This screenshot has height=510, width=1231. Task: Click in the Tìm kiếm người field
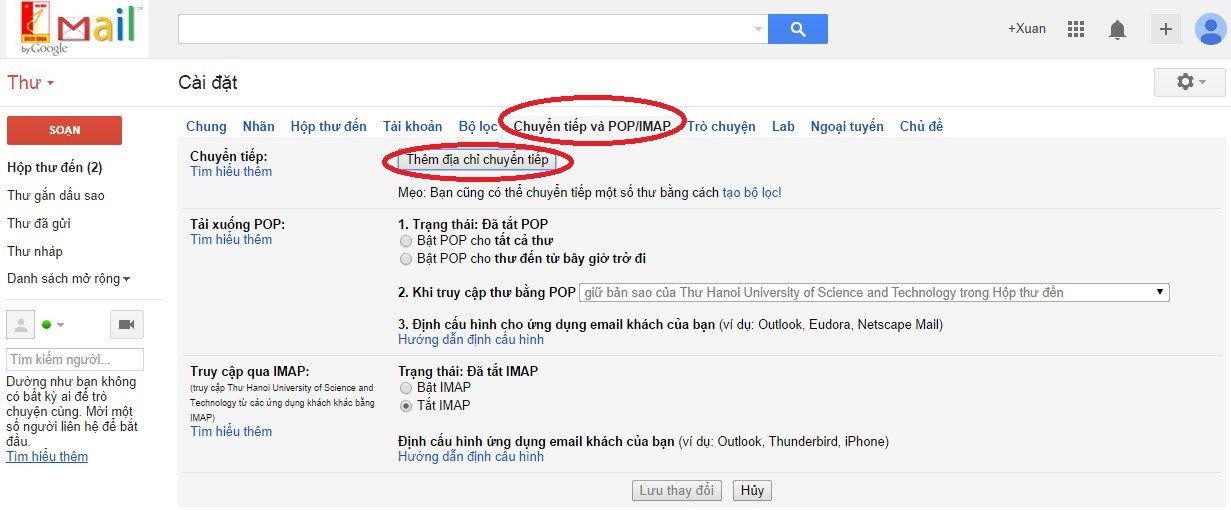75,359
